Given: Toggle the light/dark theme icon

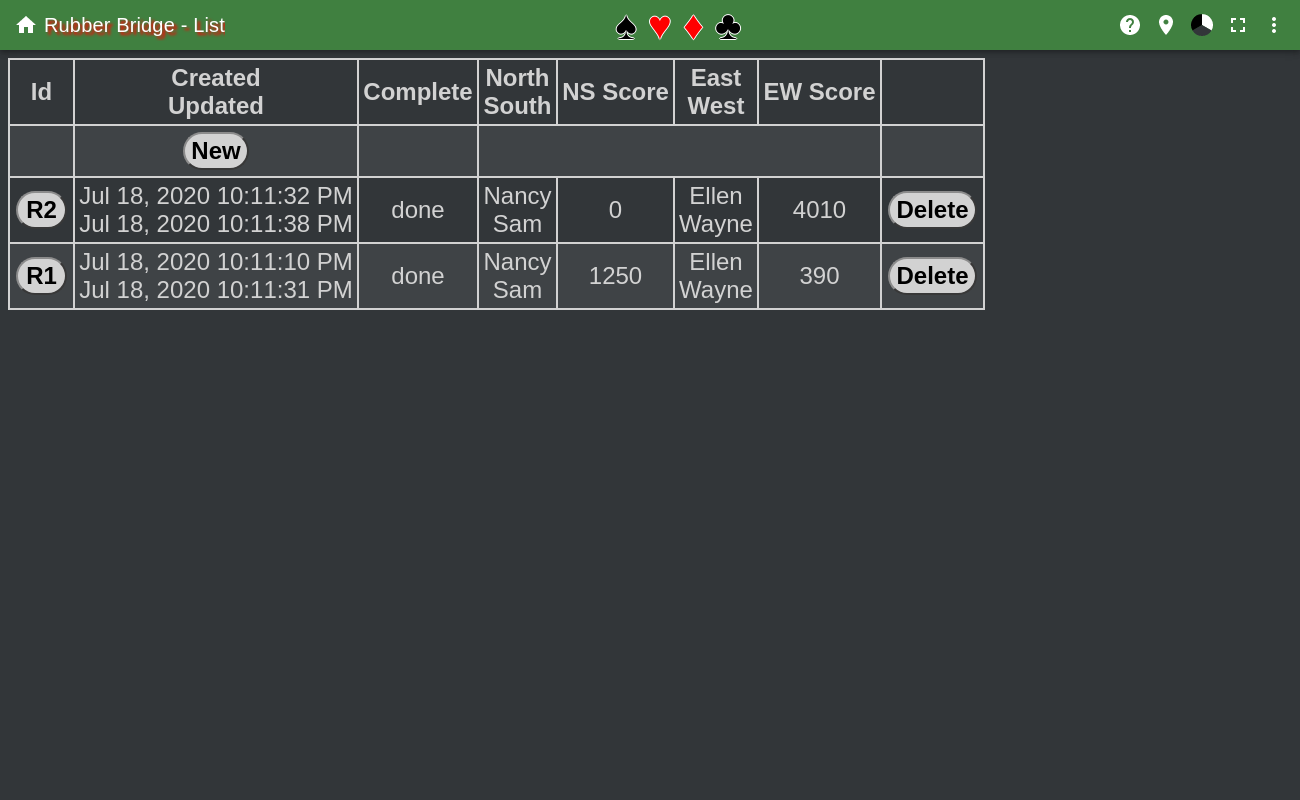Looking at the screenshot, I should [1202, 25].
